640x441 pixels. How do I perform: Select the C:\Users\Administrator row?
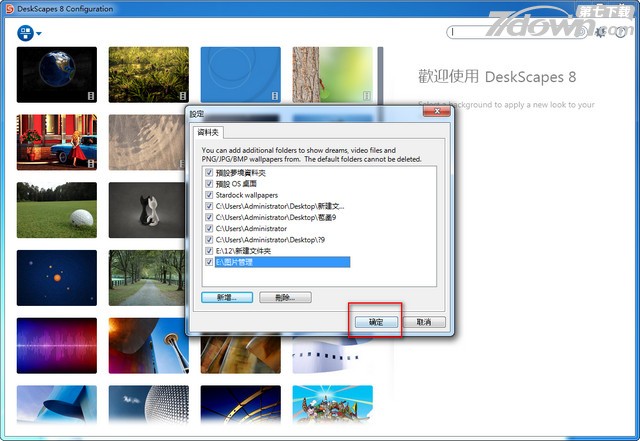pyautogui.click(x=251, y=229)
